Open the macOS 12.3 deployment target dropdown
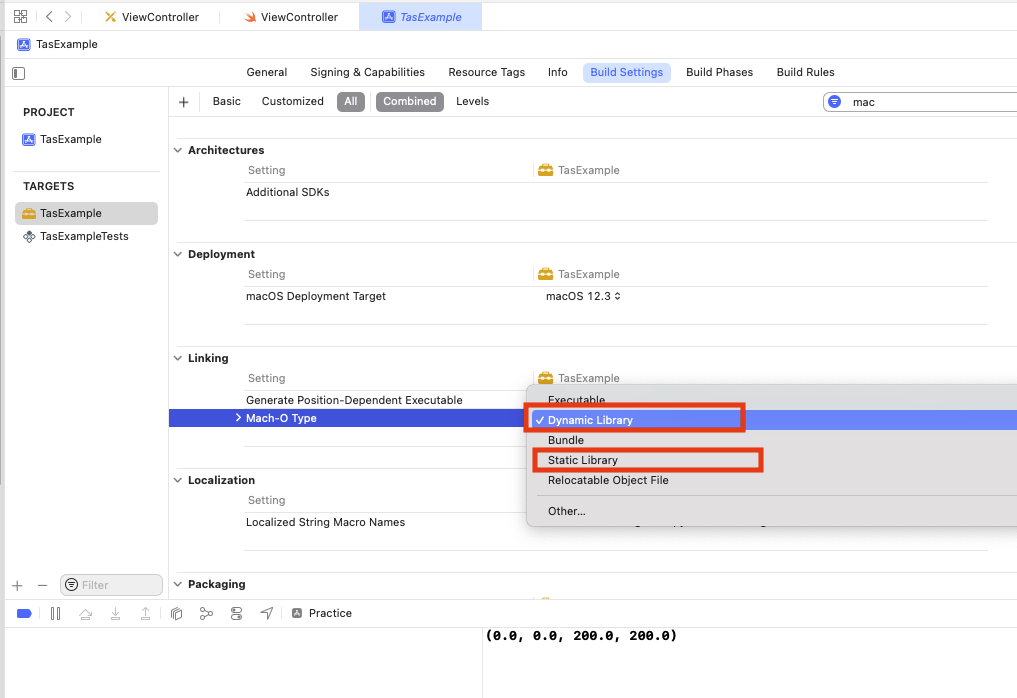Image resolution: width=1017 pixels, height=698 pixels. click(x=583, y=296)
